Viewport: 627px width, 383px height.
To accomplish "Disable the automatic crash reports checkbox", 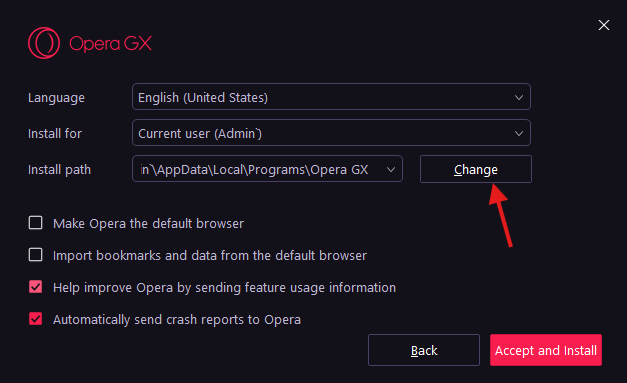I will pos(36,319).
